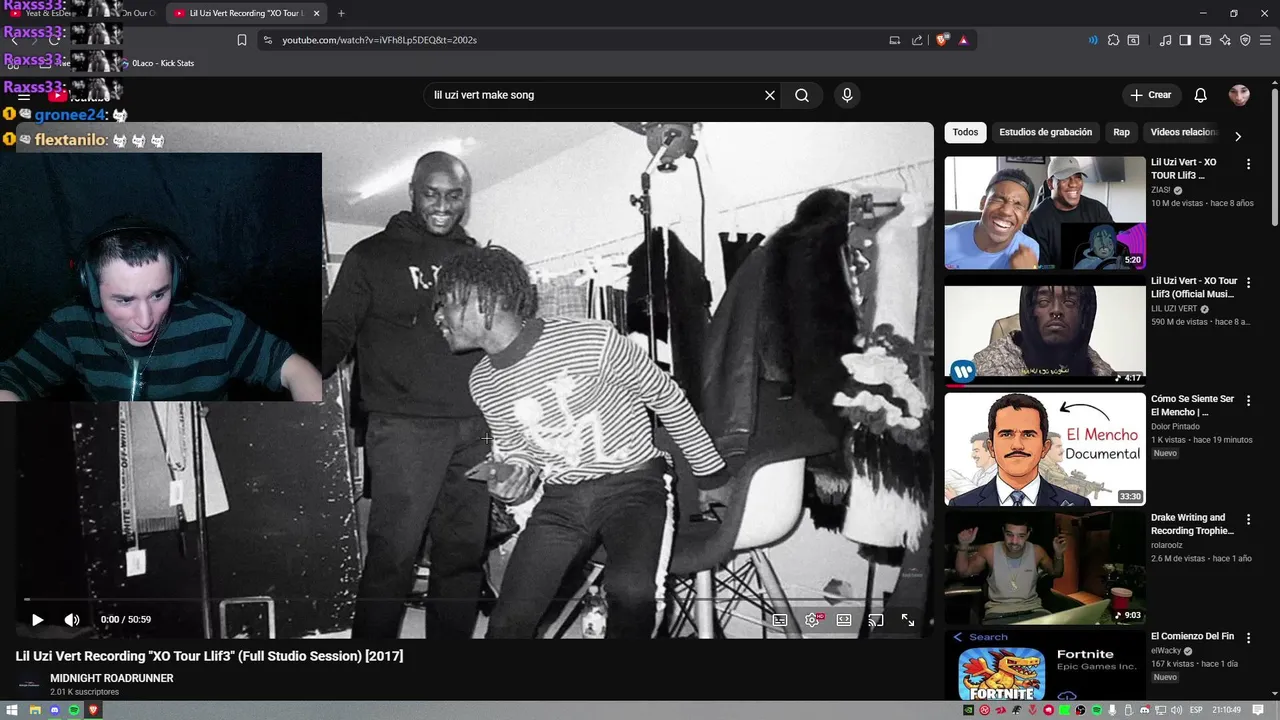This screenshot has width=1280, height=720.
Task: Toggle subtitles in the video player
Action: click(780, 620)
